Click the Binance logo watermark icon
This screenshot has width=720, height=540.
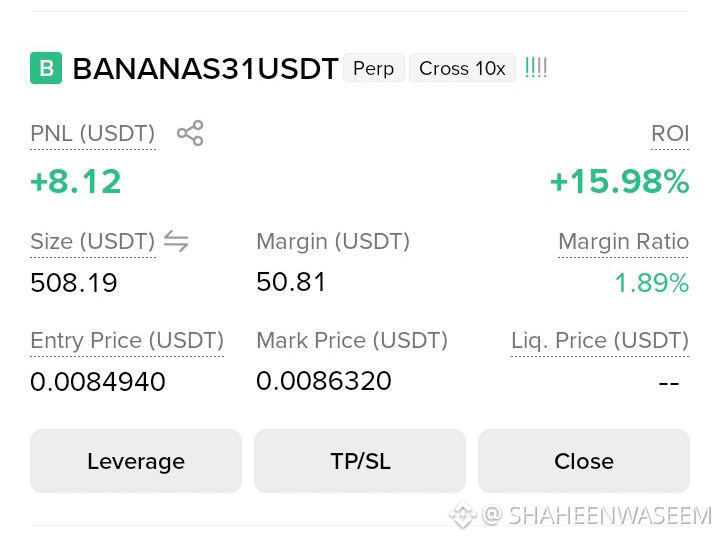(x=463, y=515)
